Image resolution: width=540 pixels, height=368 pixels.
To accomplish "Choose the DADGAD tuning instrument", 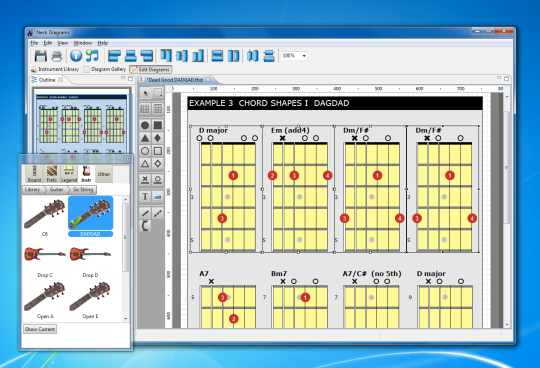I will (90, 217).
